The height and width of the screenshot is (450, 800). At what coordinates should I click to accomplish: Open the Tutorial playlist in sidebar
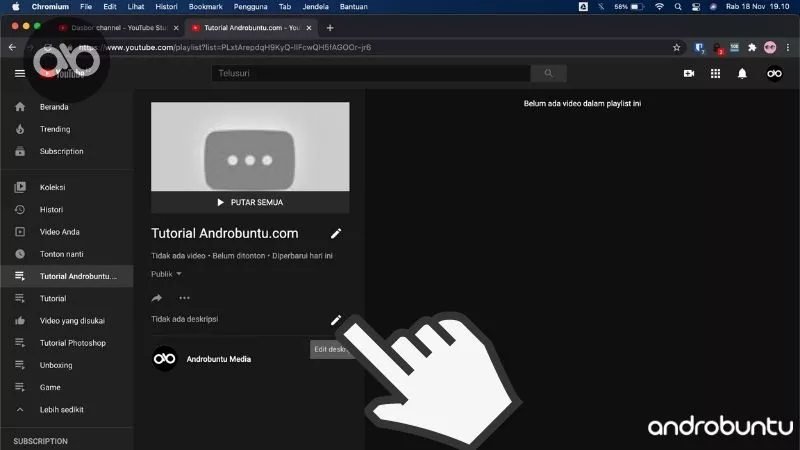(67, 298)
